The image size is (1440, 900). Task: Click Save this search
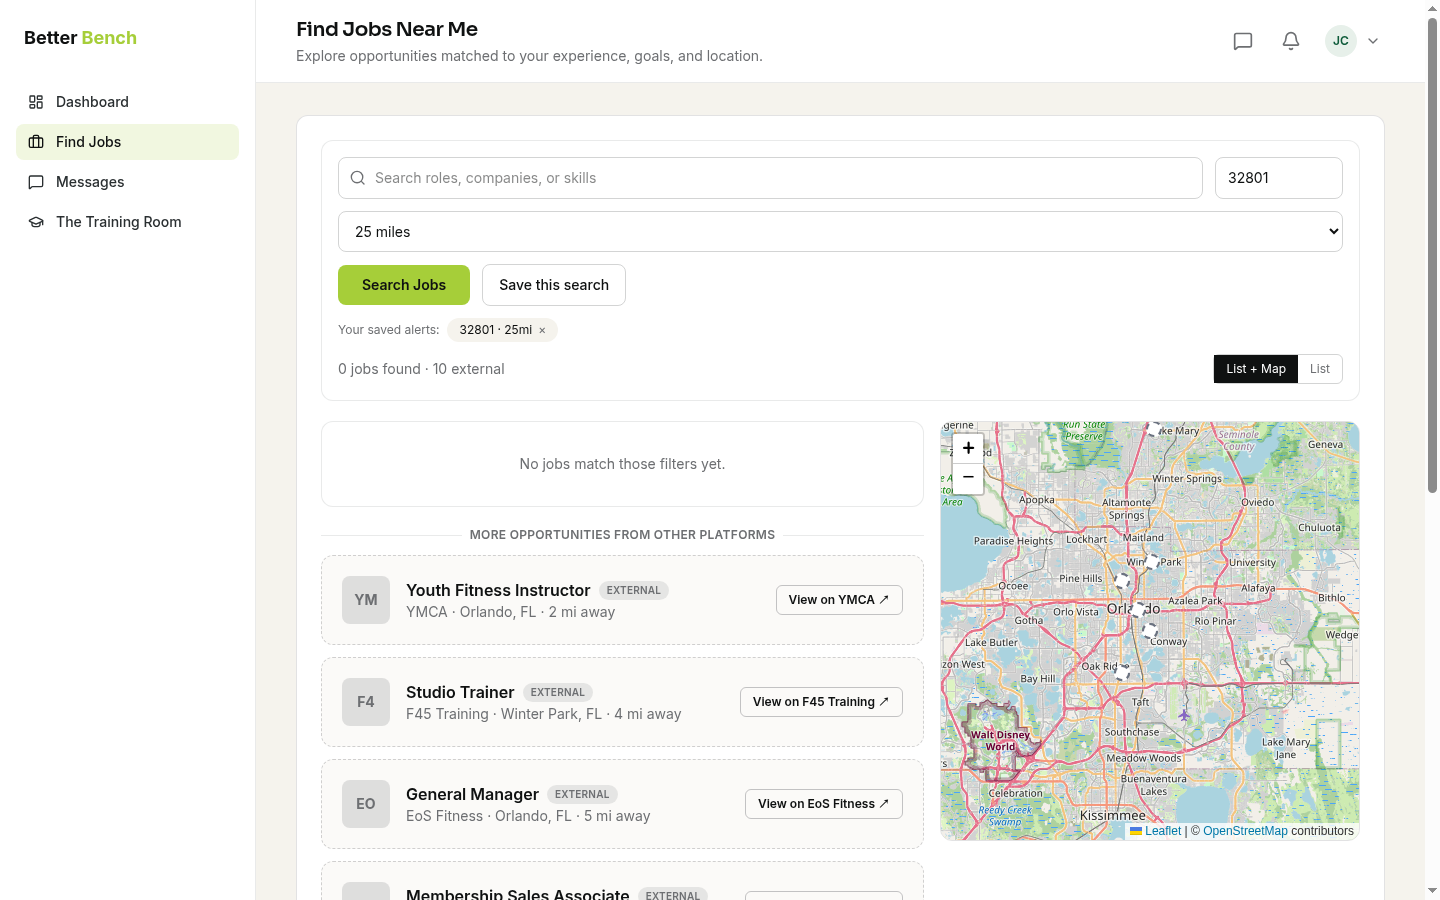[554, 285]
